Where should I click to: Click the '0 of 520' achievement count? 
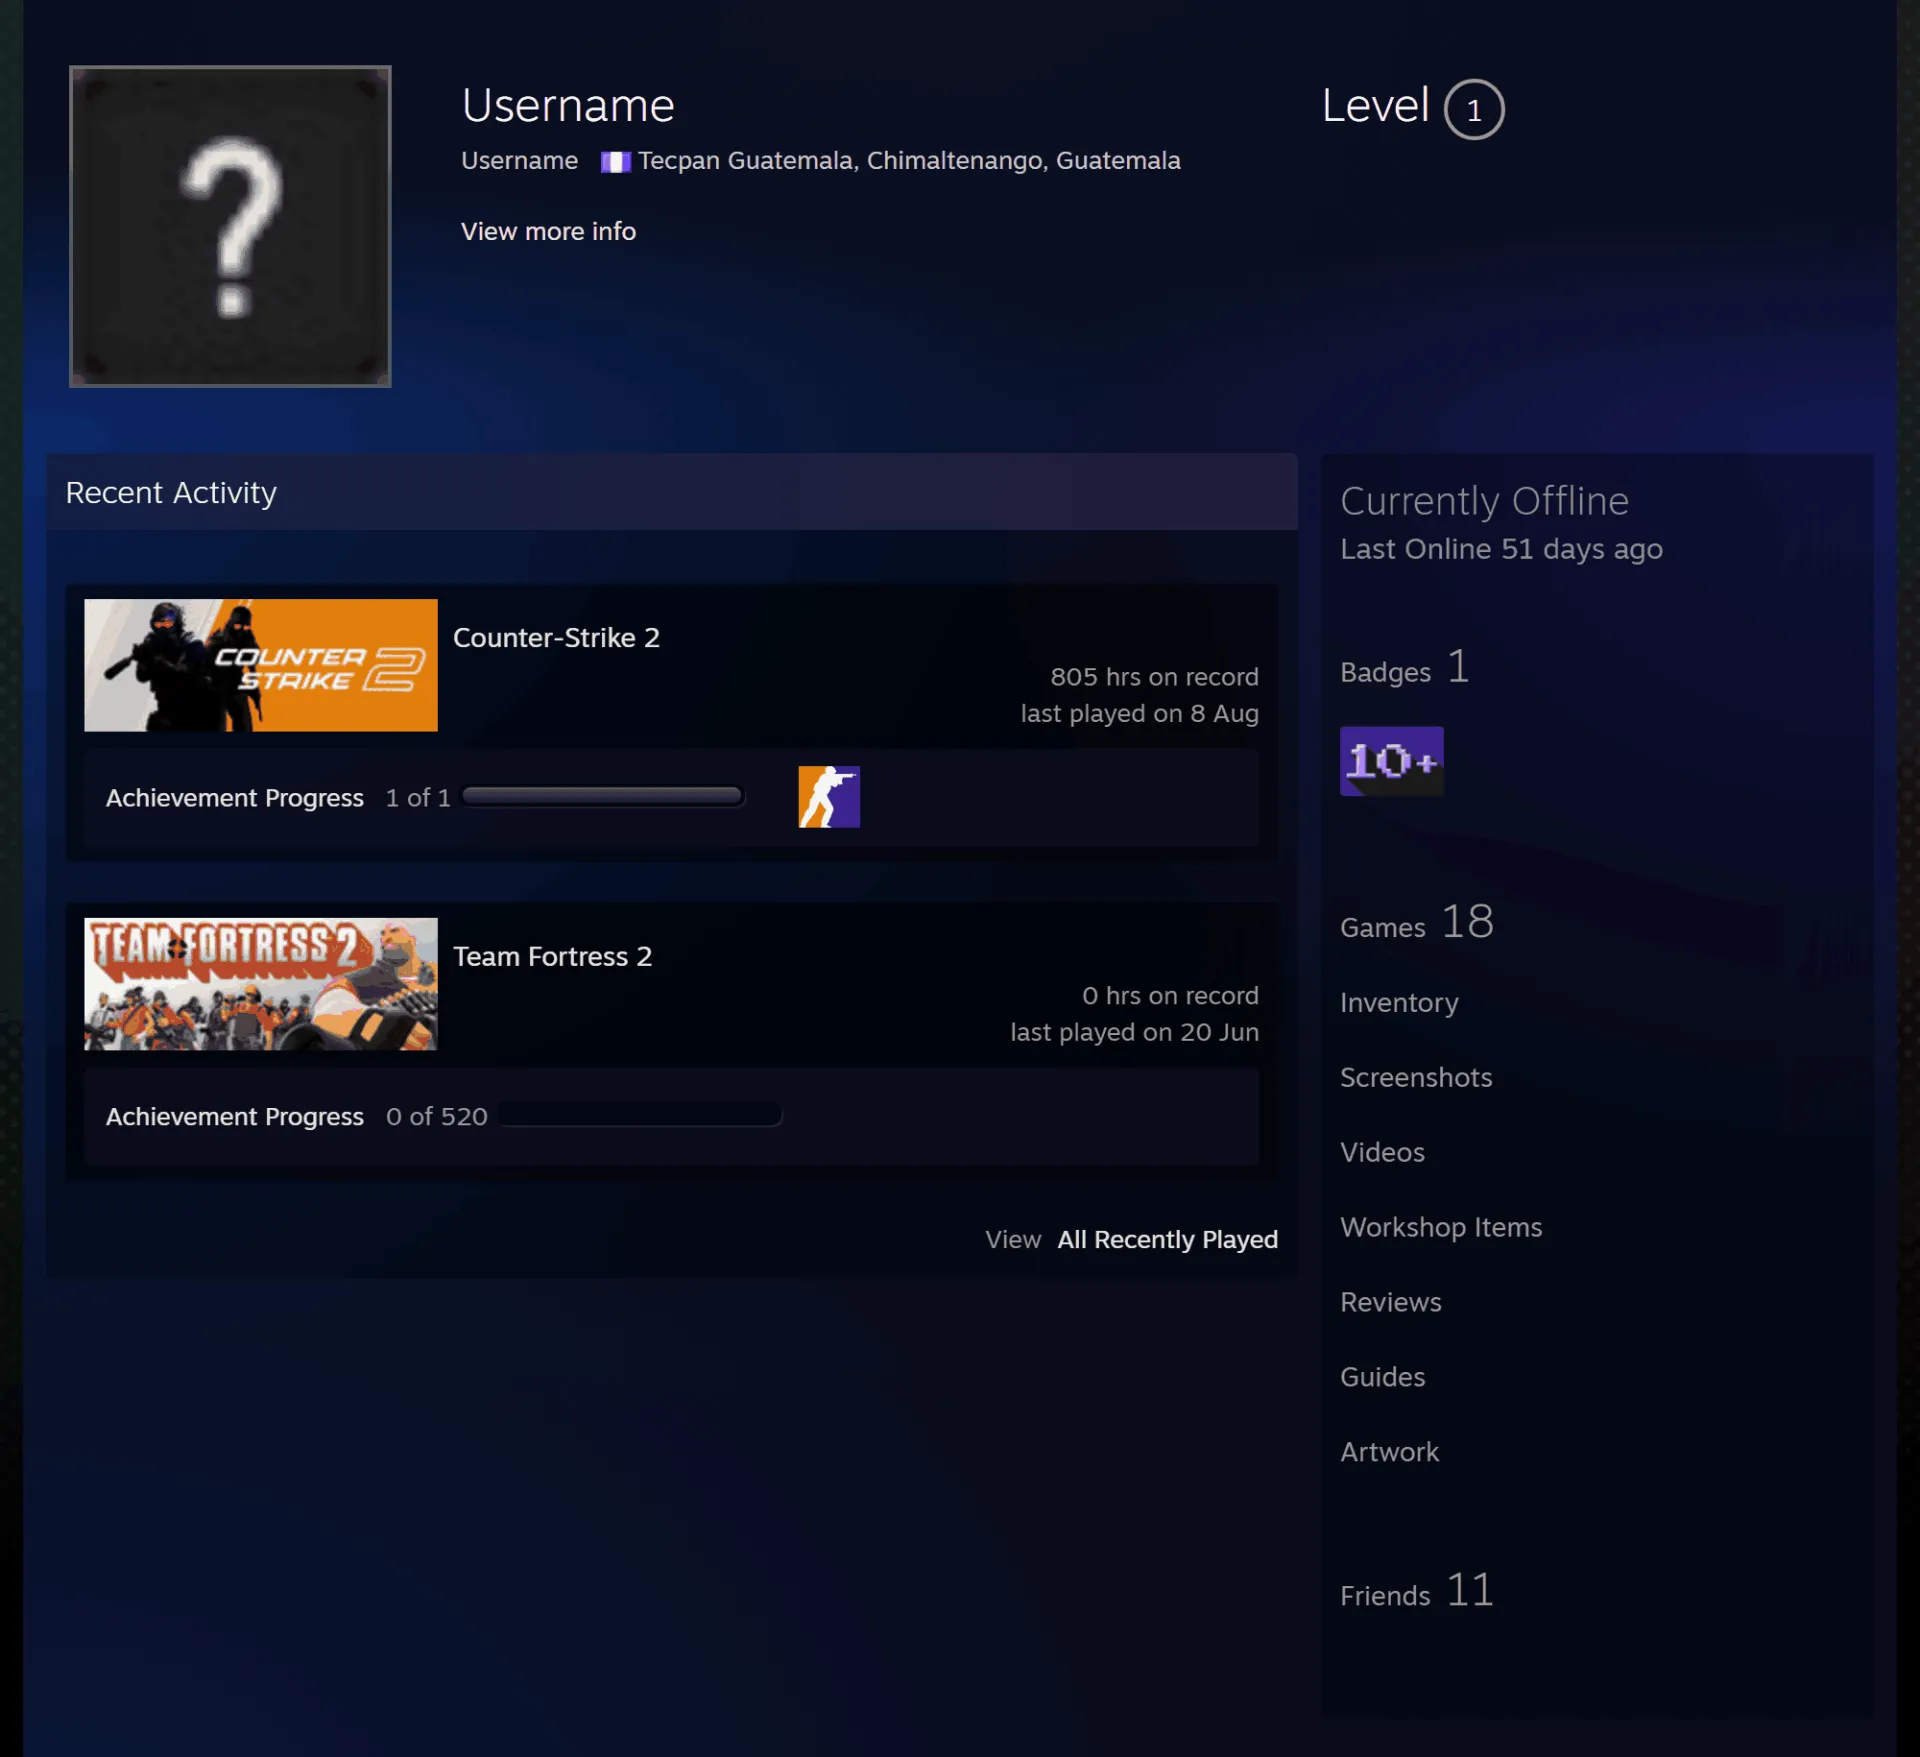(437, 1117)
